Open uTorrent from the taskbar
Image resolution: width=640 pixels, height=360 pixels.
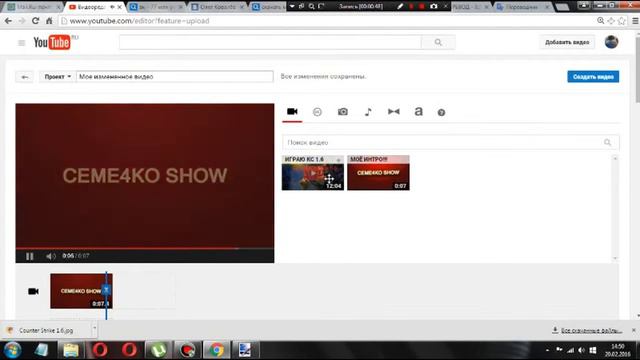click(x=158, y=350)
